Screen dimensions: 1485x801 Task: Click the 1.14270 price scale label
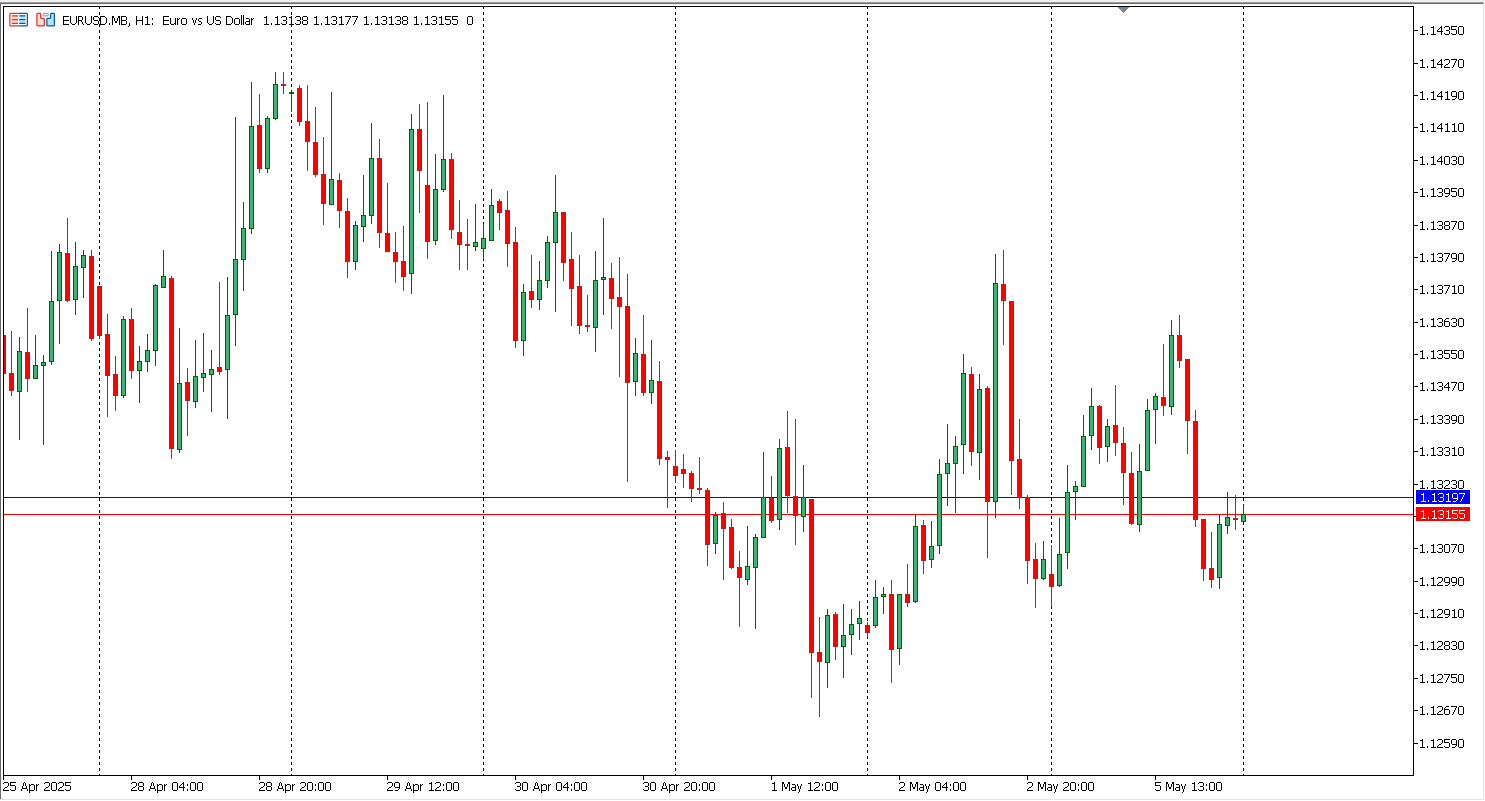[1444, 63]
